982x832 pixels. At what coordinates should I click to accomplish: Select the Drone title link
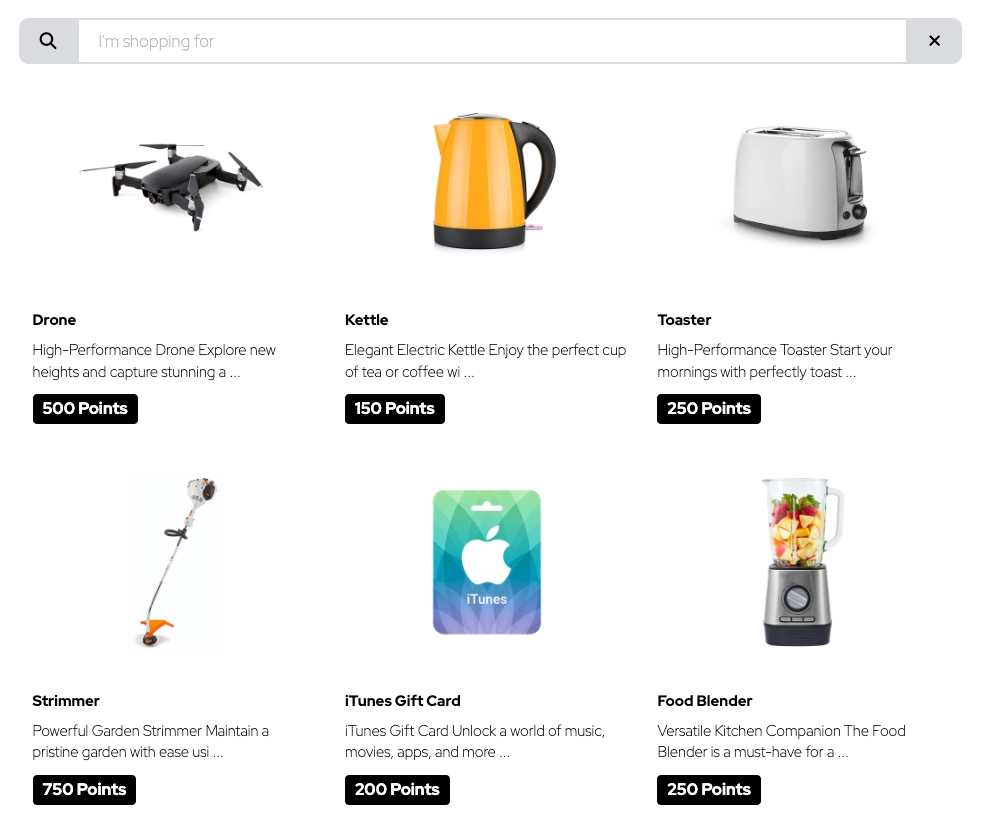coord(54,320)
